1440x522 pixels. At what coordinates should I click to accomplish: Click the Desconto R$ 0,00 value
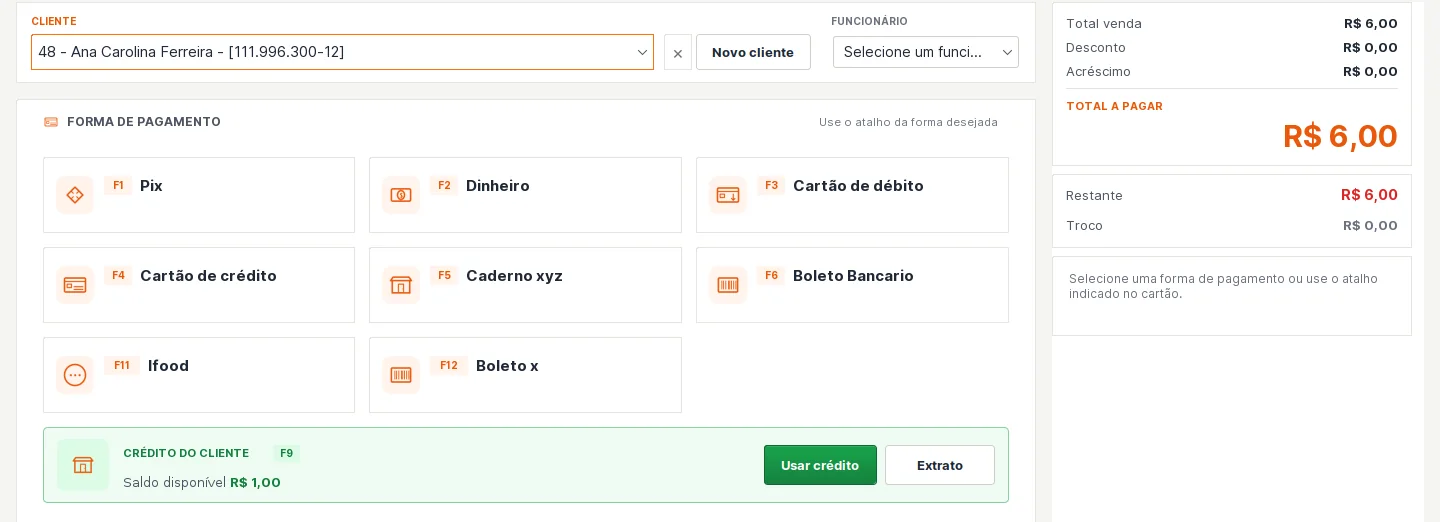pos(1370,47)
